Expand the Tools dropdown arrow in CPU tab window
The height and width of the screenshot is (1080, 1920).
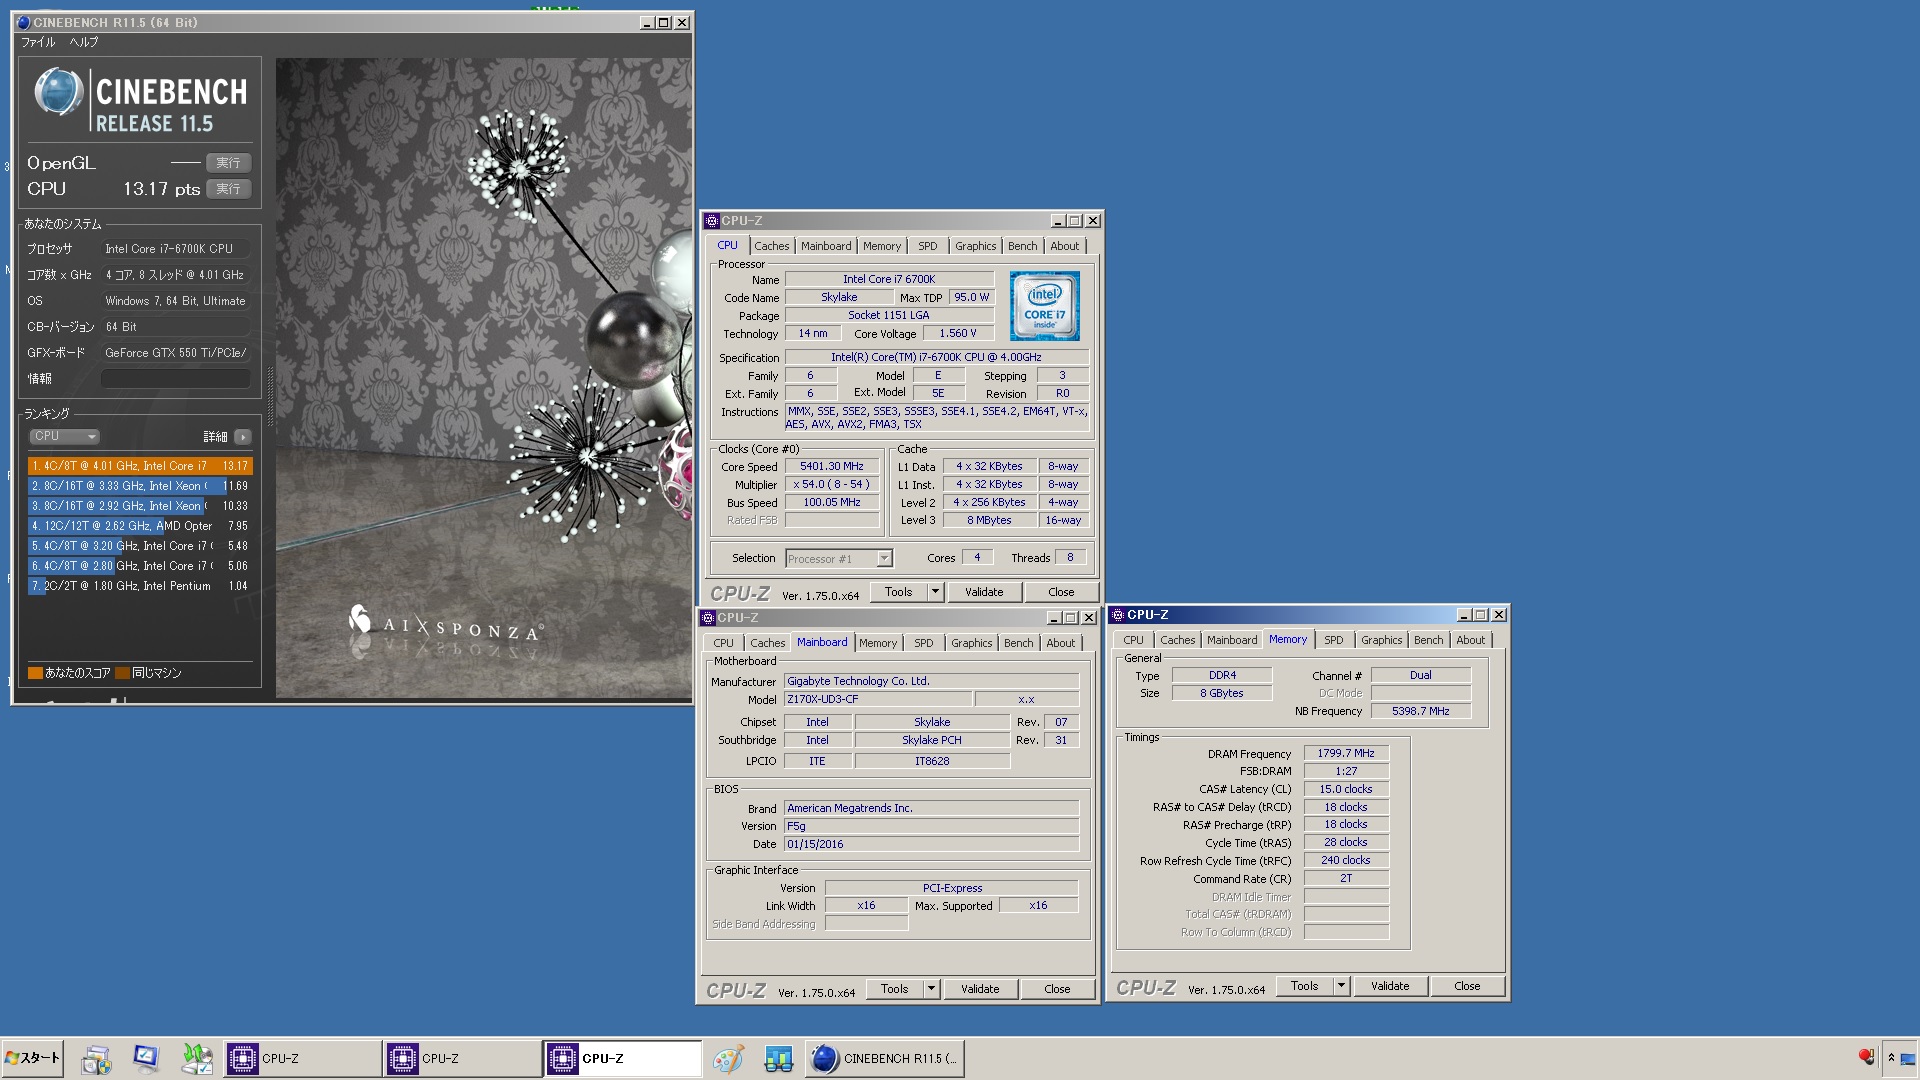click(935, 592)
